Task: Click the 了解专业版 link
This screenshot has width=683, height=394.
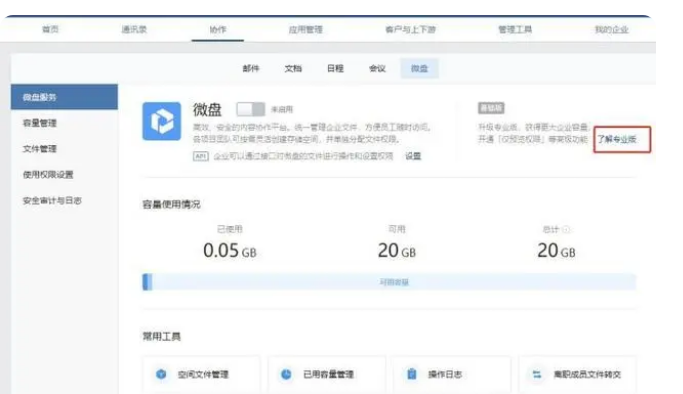Action: 617,139
